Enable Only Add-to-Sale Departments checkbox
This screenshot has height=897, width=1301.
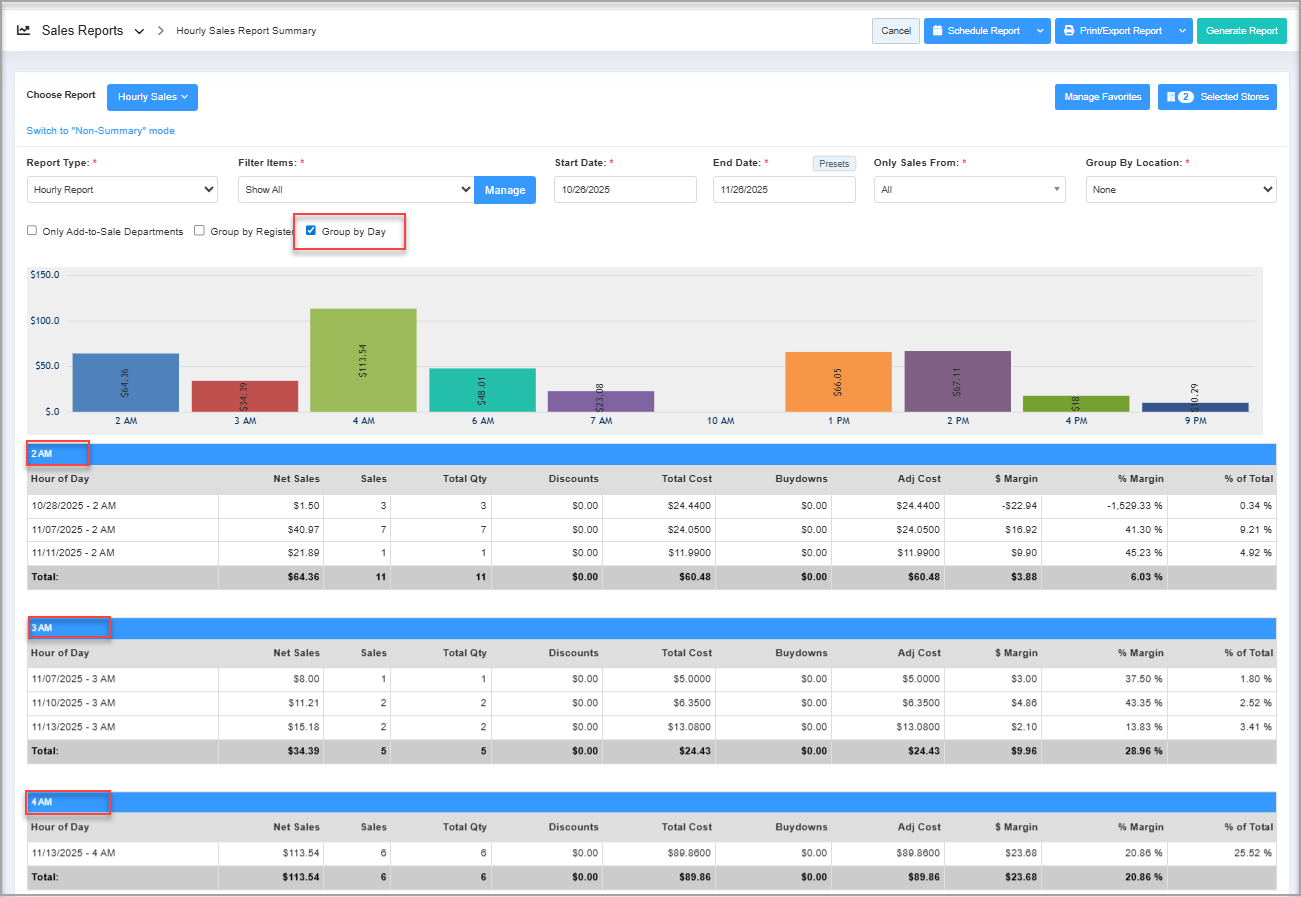33,231
